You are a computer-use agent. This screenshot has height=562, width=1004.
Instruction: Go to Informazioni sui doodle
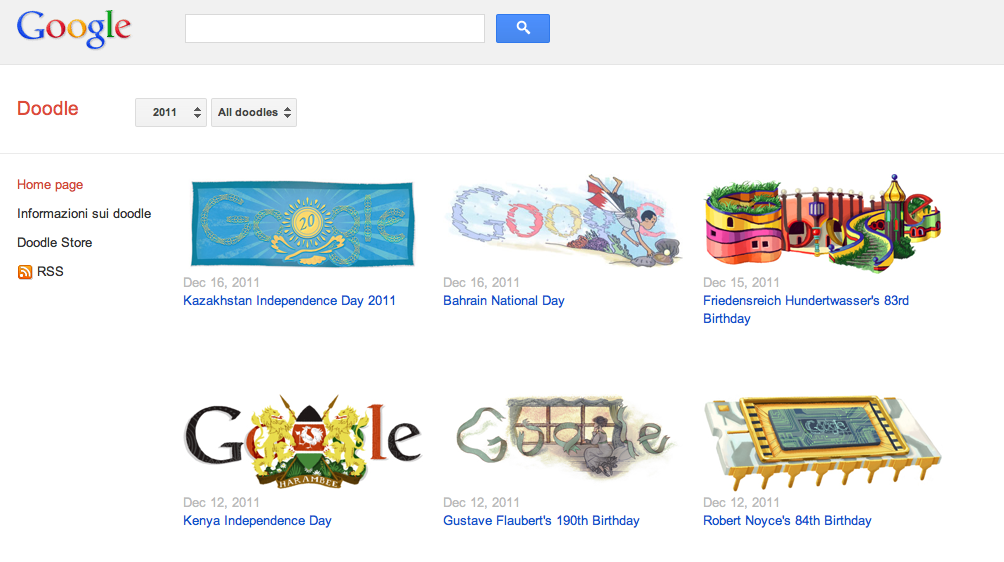coord(84,214)
